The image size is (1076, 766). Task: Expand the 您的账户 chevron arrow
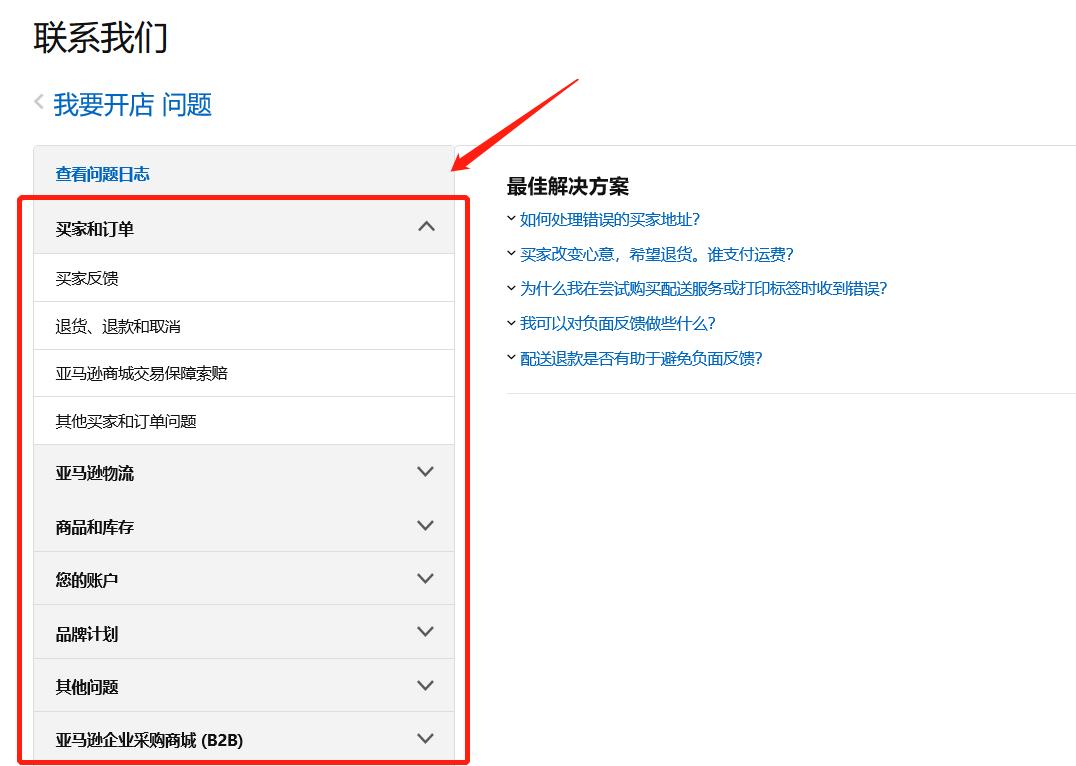426,579
